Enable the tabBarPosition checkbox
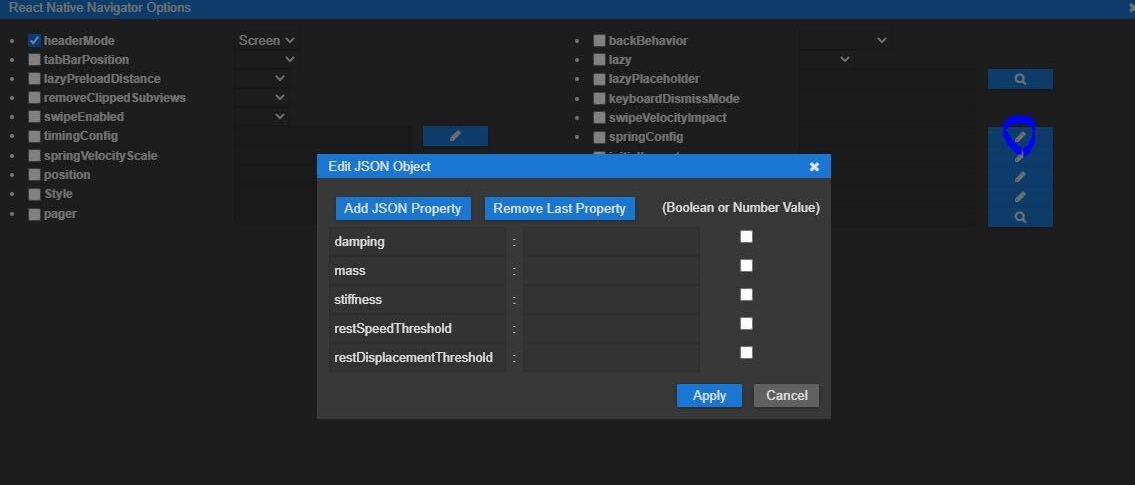The width and height of the screenshot is (1135, 485). pyautogui.click(x=34, y=59)
